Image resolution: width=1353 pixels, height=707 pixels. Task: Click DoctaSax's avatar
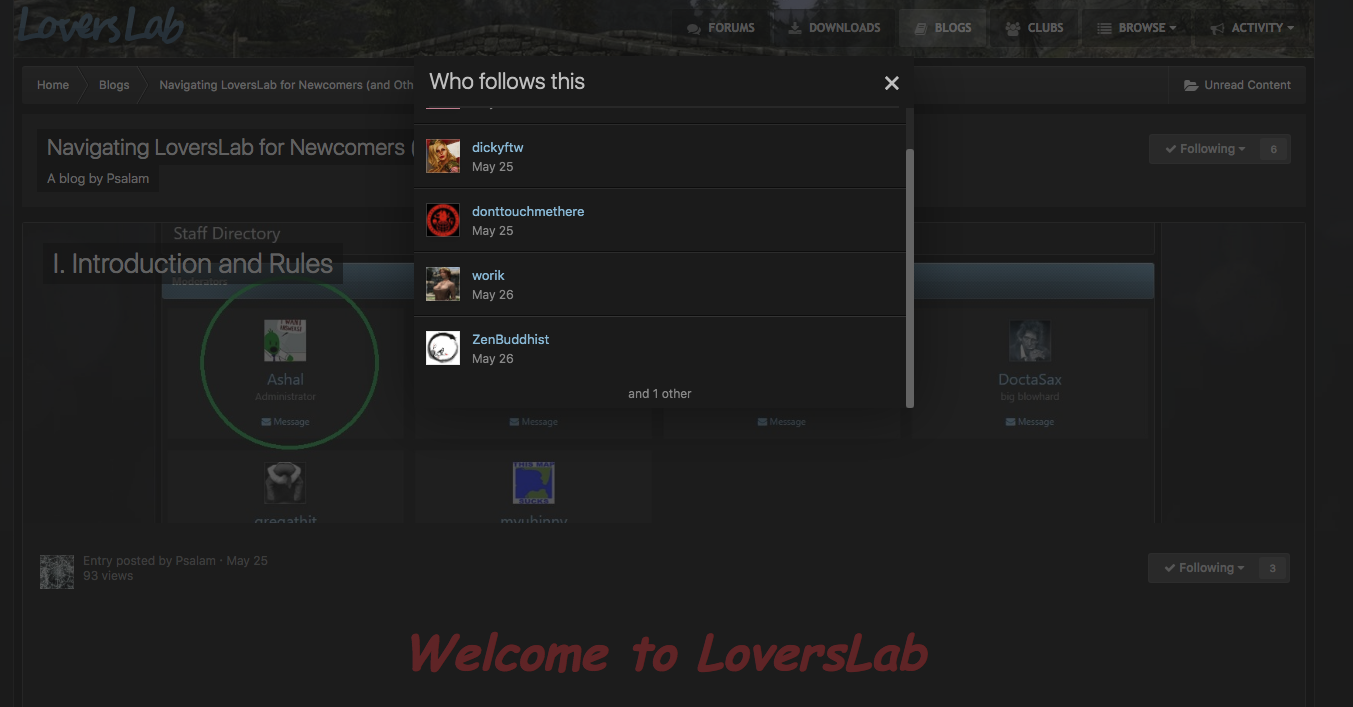1029,341
